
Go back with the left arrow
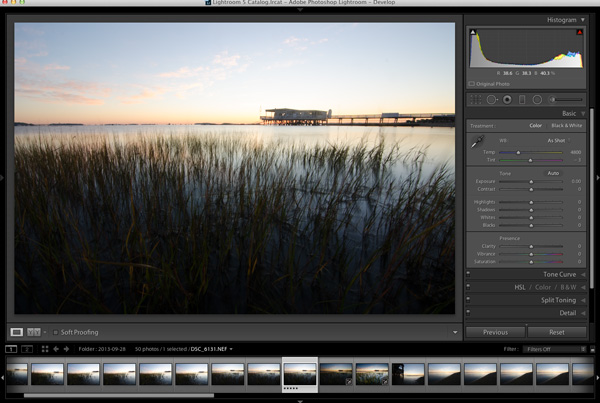pyautogui.click(x=56, y=349)
